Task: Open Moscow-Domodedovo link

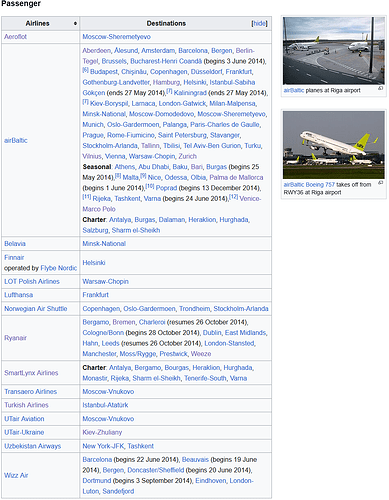Action: pos(161,114)
